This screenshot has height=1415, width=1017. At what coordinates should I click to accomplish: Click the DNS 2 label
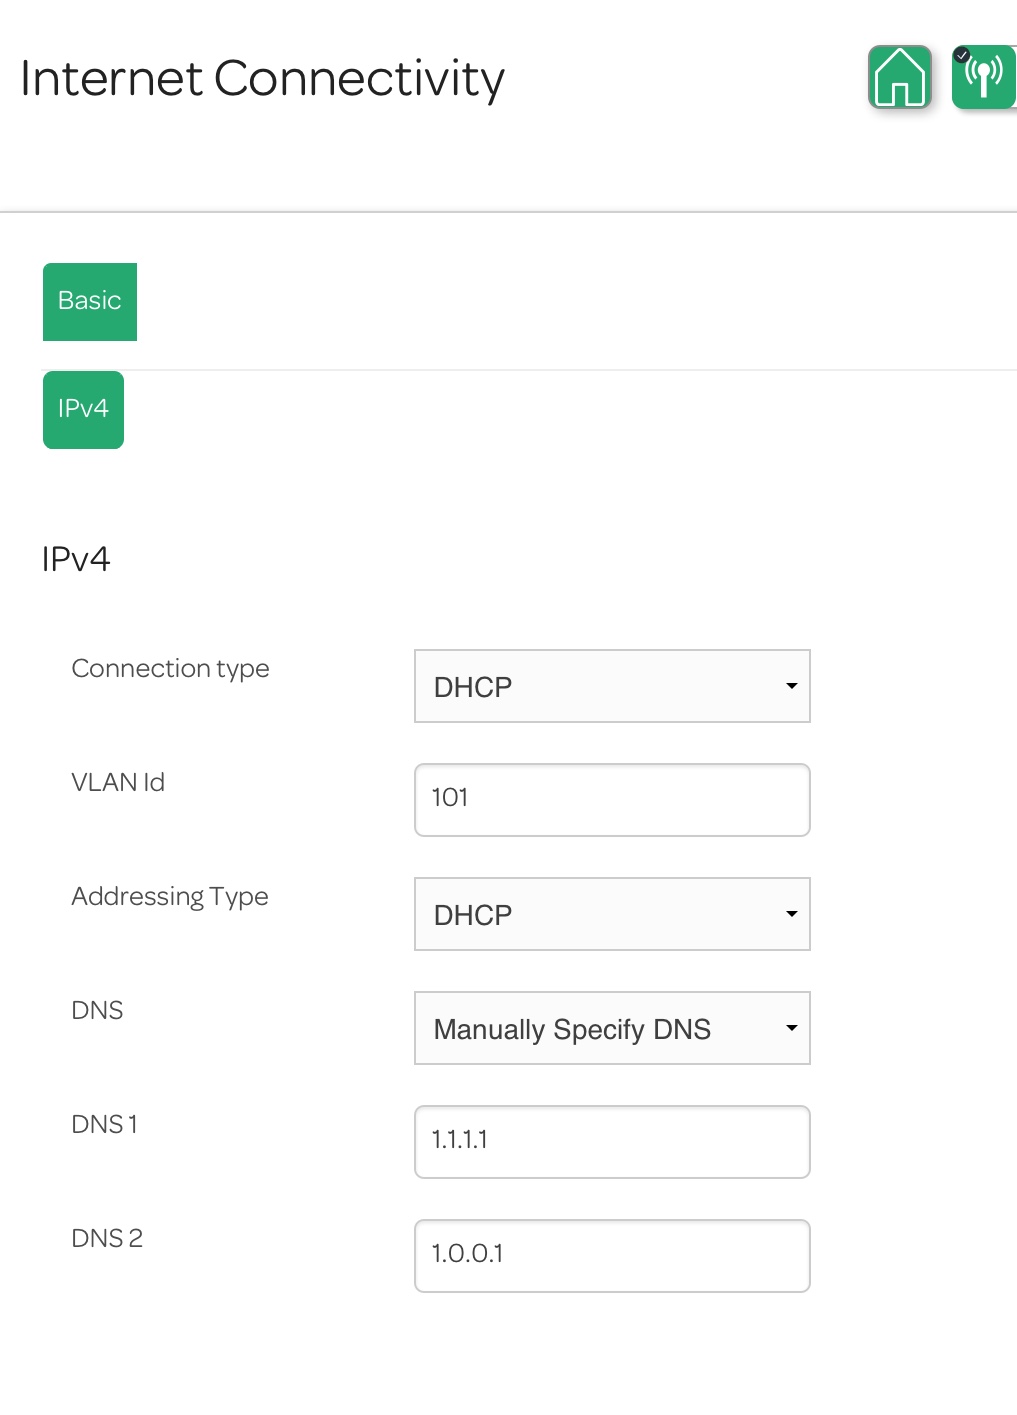pos(107,1238)
